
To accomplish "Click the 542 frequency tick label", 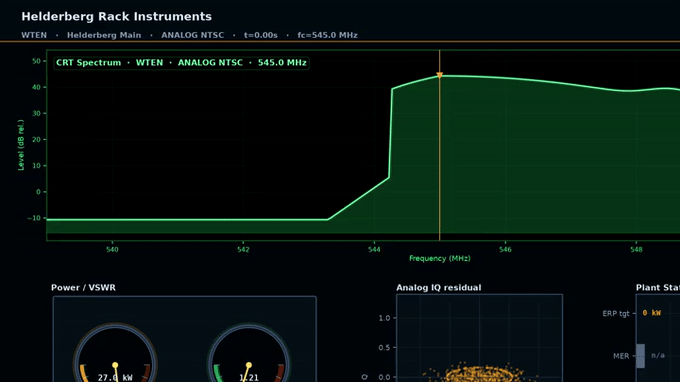I will 243,250.
